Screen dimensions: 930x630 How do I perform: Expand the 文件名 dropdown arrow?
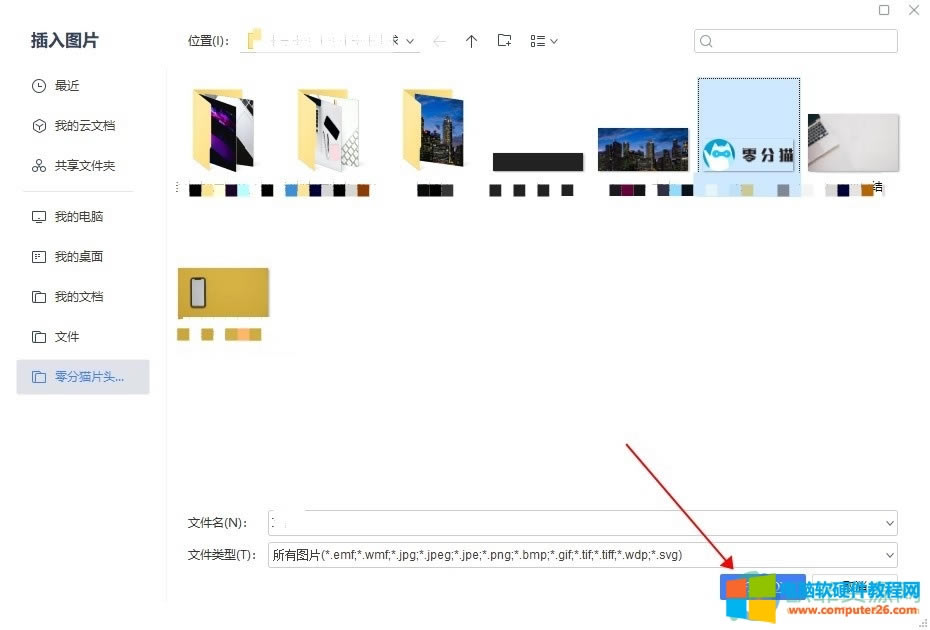coord(889,523)
